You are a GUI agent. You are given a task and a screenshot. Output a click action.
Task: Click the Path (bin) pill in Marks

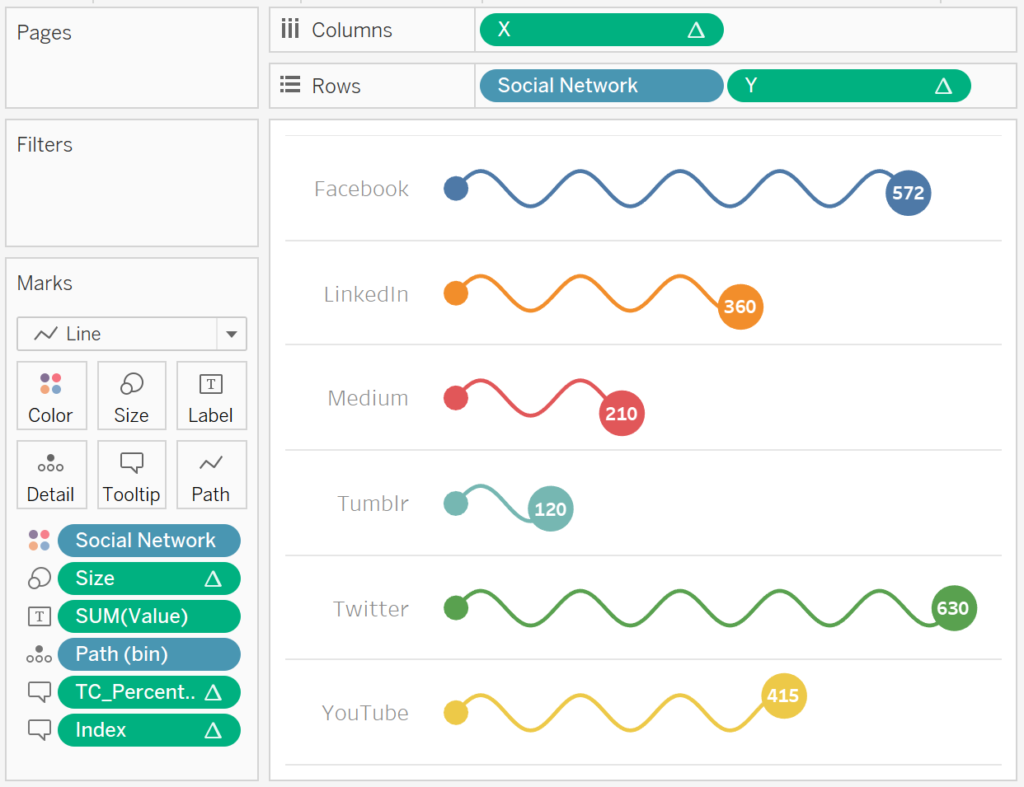pyautogui.click(x=149, y=654)
